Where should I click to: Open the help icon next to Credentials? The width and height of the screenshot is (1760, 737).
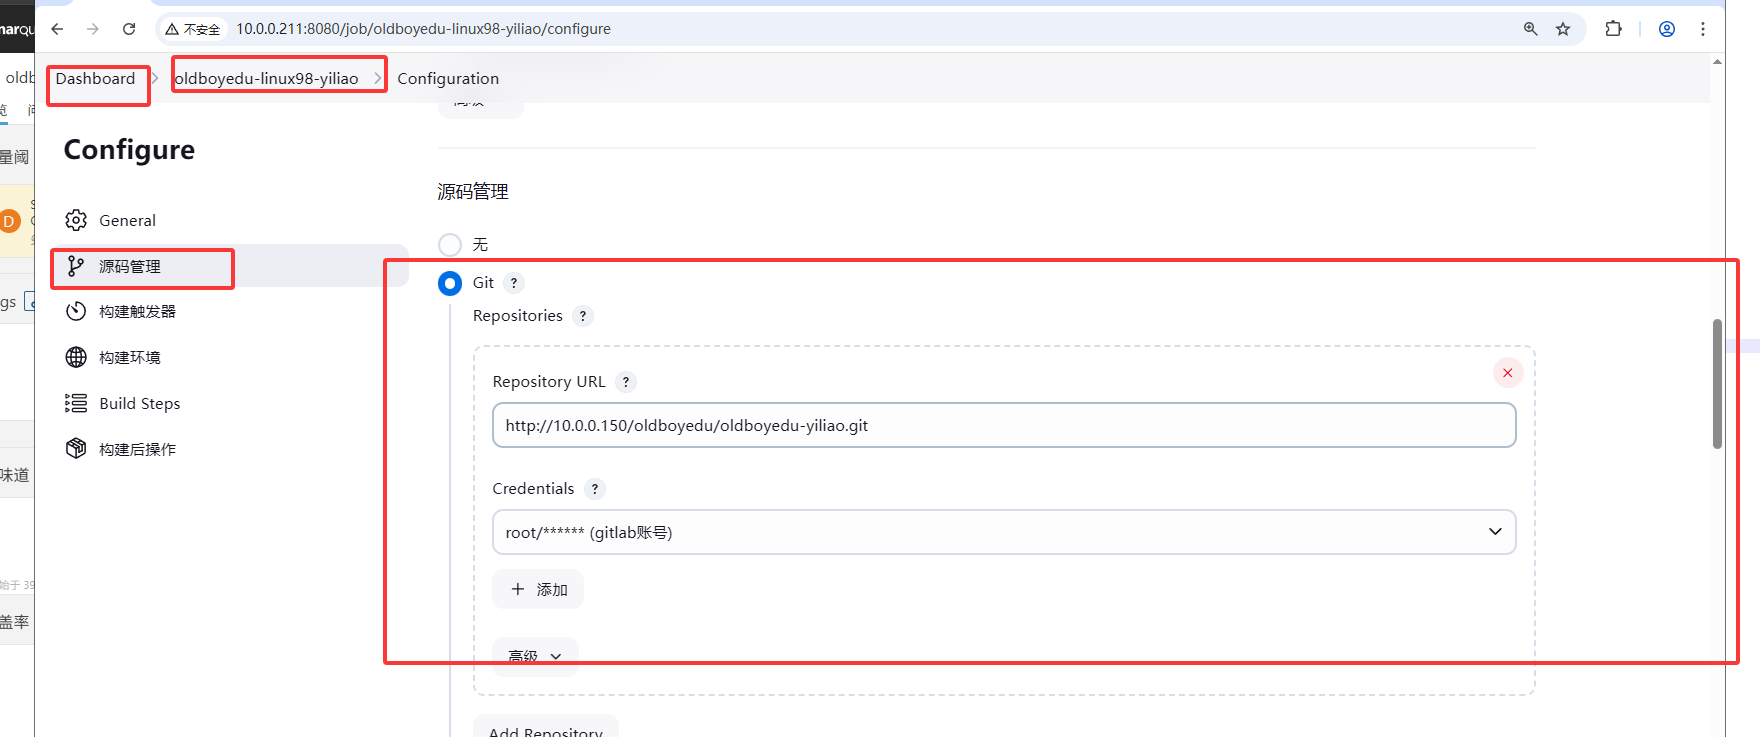[595, 489]
